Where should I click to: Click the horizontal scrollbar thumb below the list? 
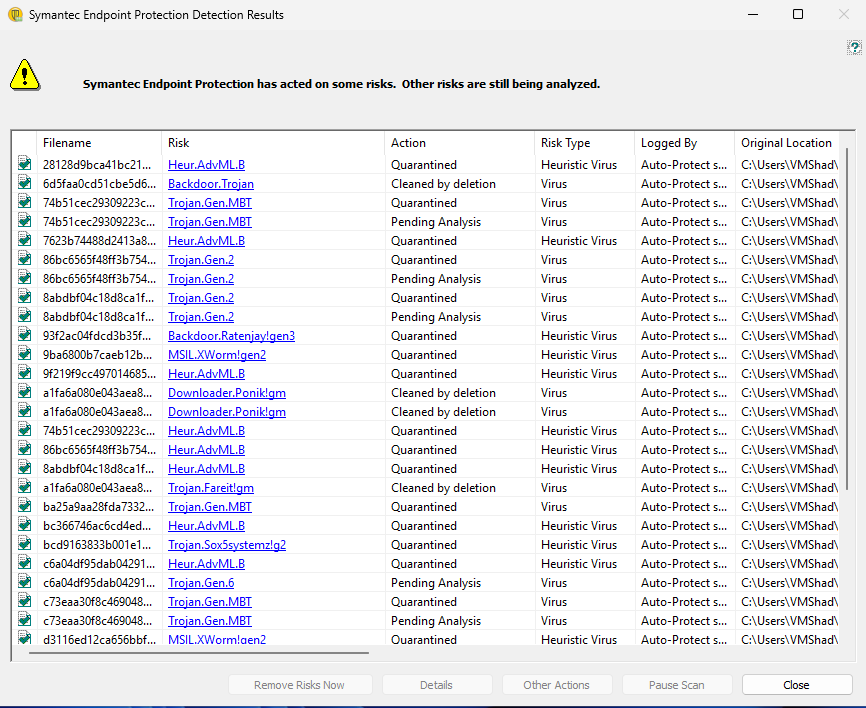[x=199, y=653]
